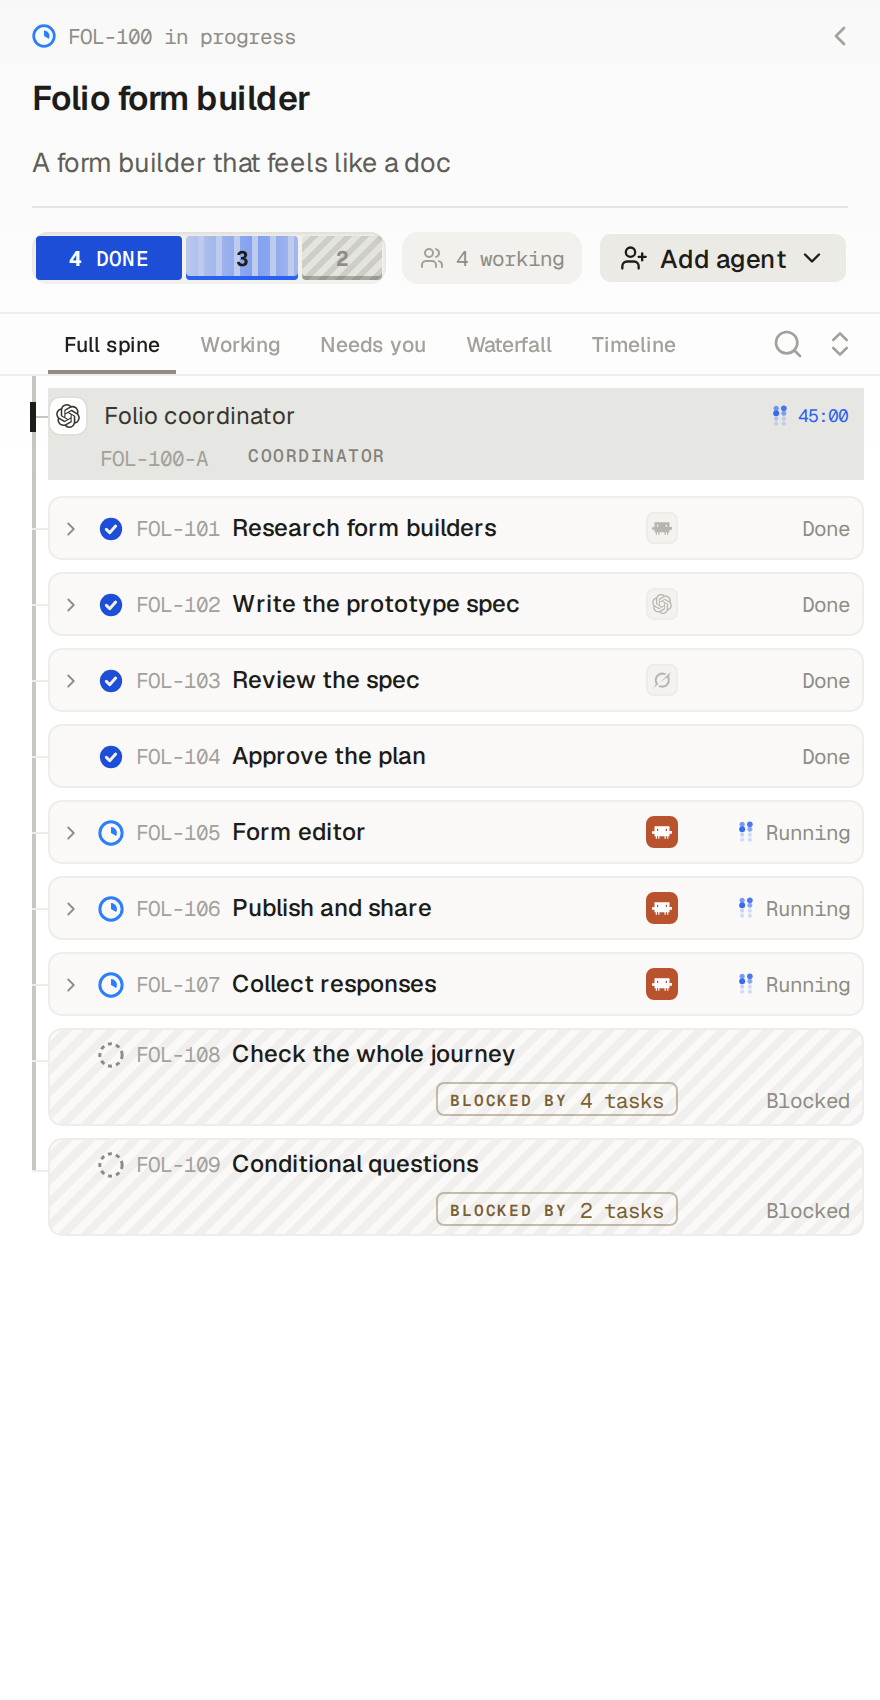880x1700 pixels.
Task: Click the done checkmark on FOL-101
Action: tap(111, 529)
